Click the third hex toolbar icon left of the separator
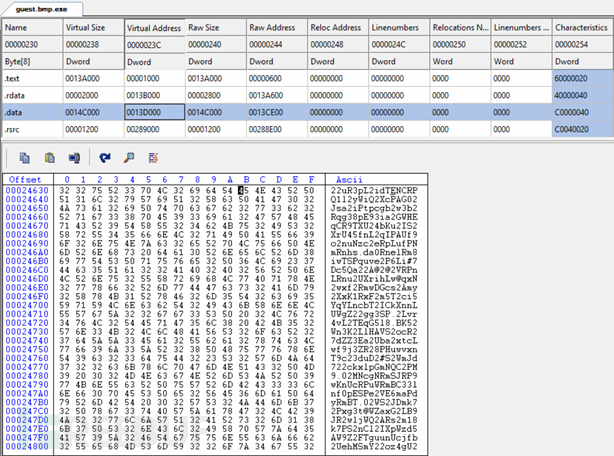Image resolution: width=614 pixels, height=456 pixels. point(73,158)
